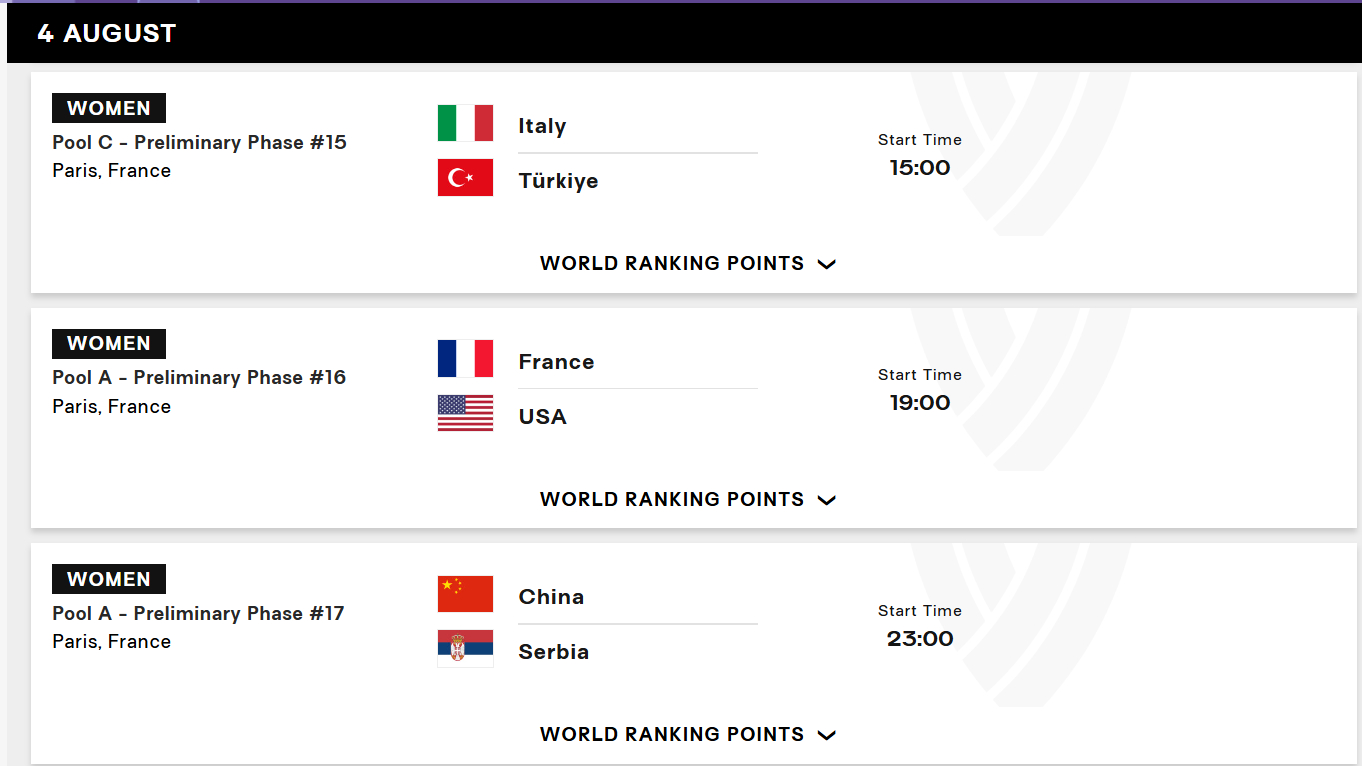Click the WOMEN badge on match #15

point(109,108)
